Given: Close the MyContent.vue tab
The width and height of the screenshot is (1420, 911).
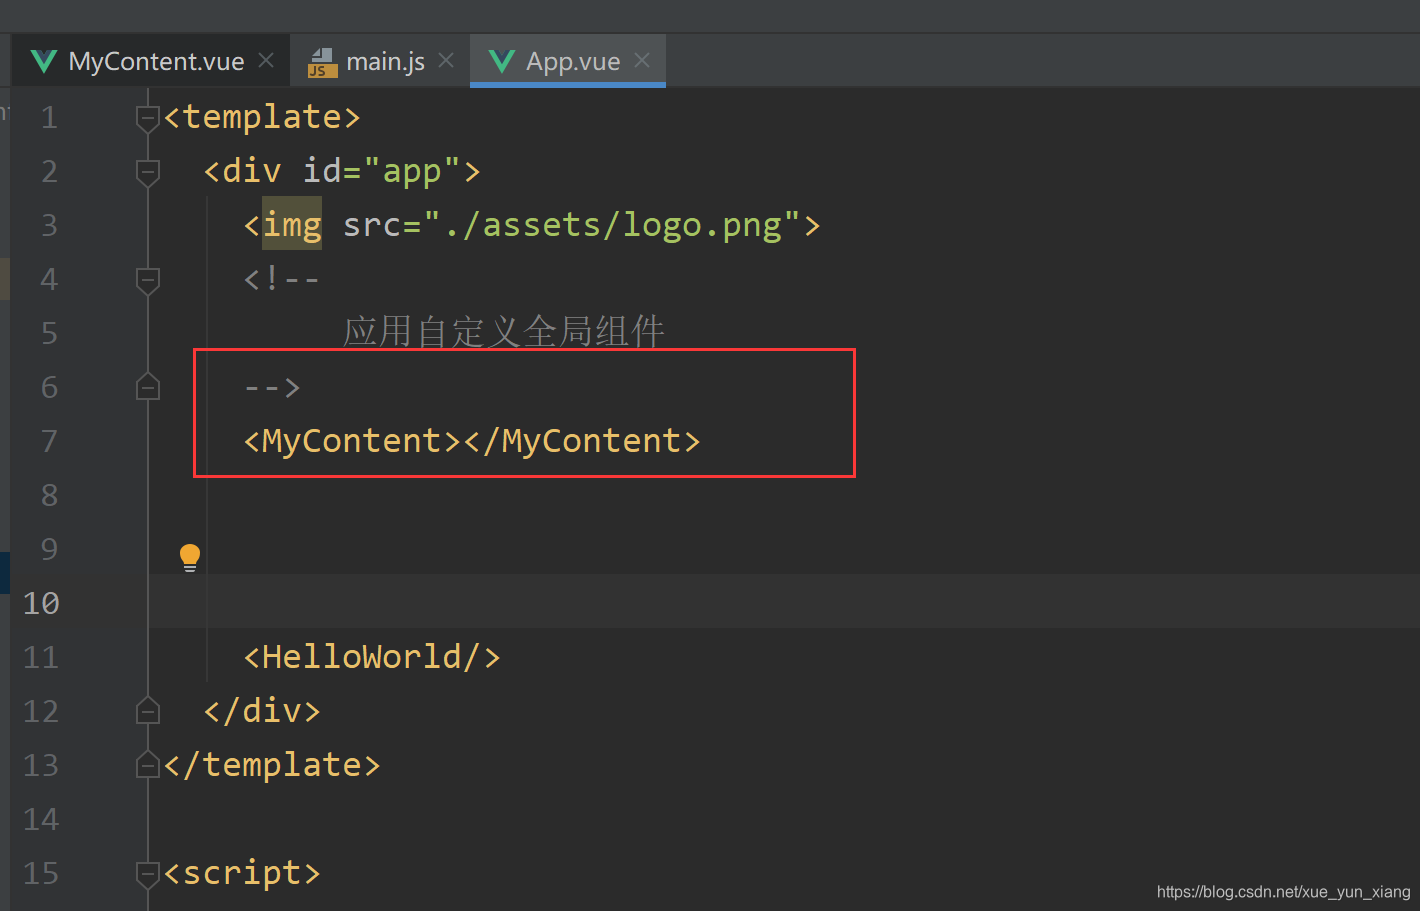Looking at the screenshot, I should coord(266,61).
